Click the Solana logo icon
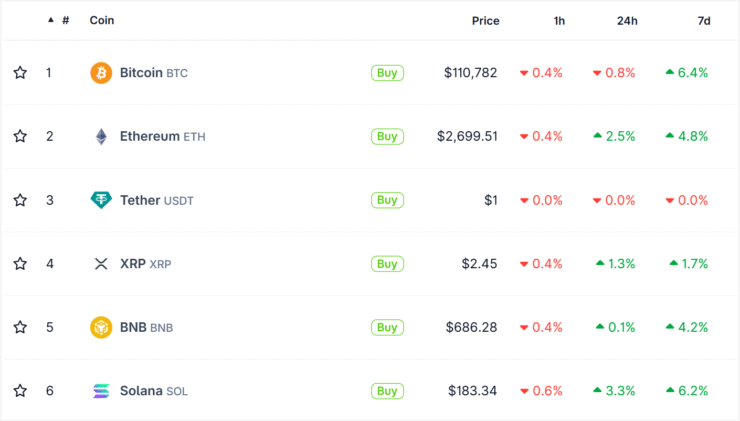 tap(101, 391)
